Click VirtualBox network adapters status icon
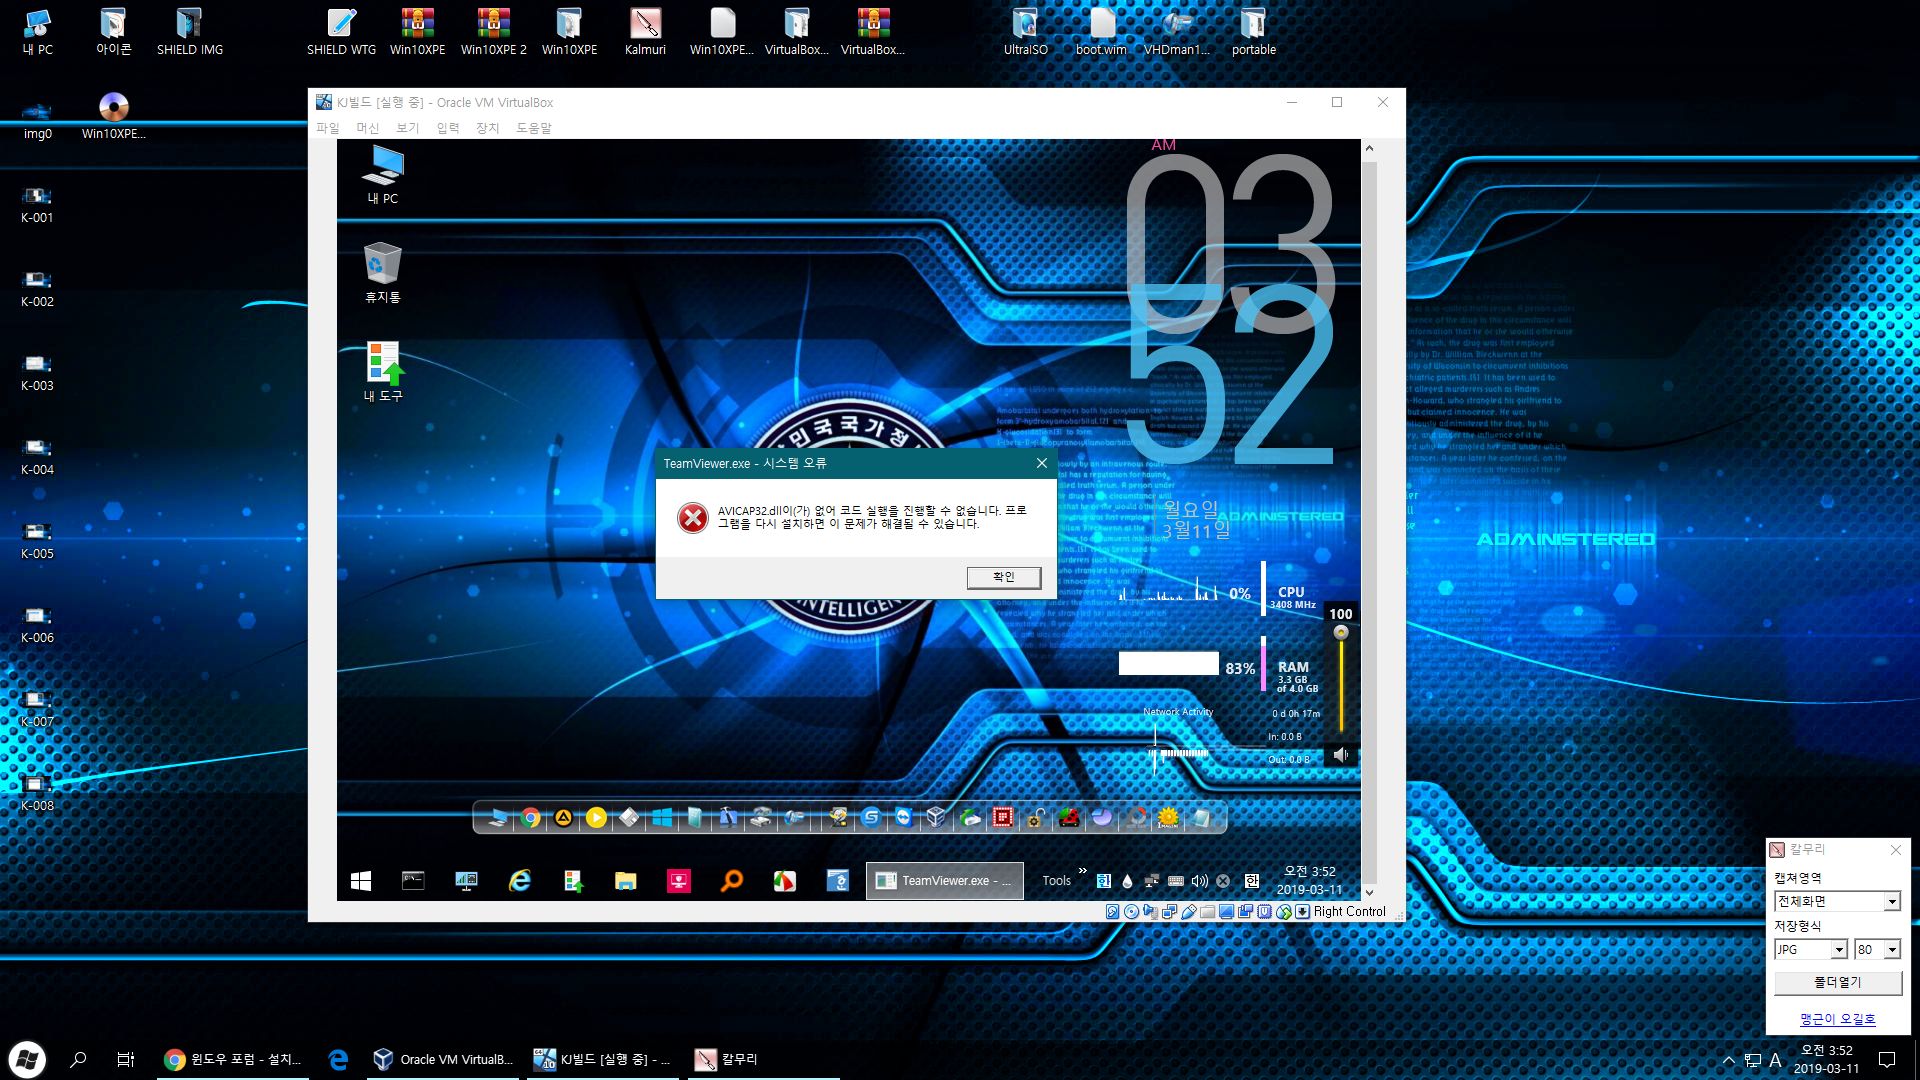This screenshot has width=1920, height=1080. coord(1169,911)
